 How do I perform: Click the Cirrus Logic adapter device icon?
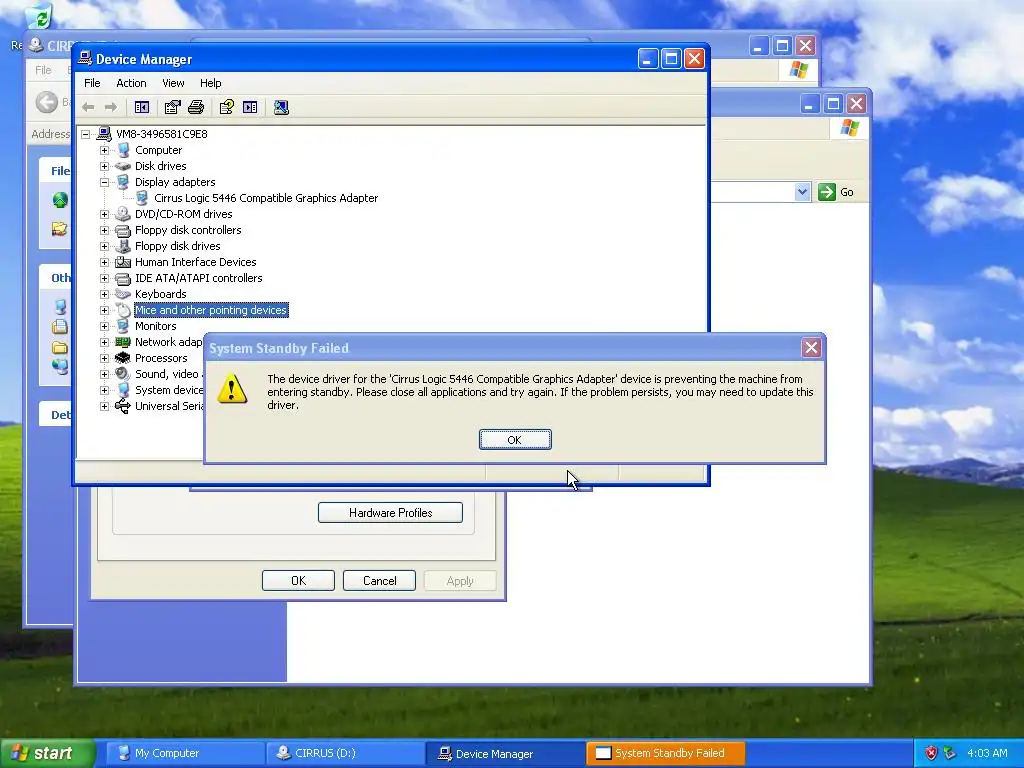tap(142, 198)
